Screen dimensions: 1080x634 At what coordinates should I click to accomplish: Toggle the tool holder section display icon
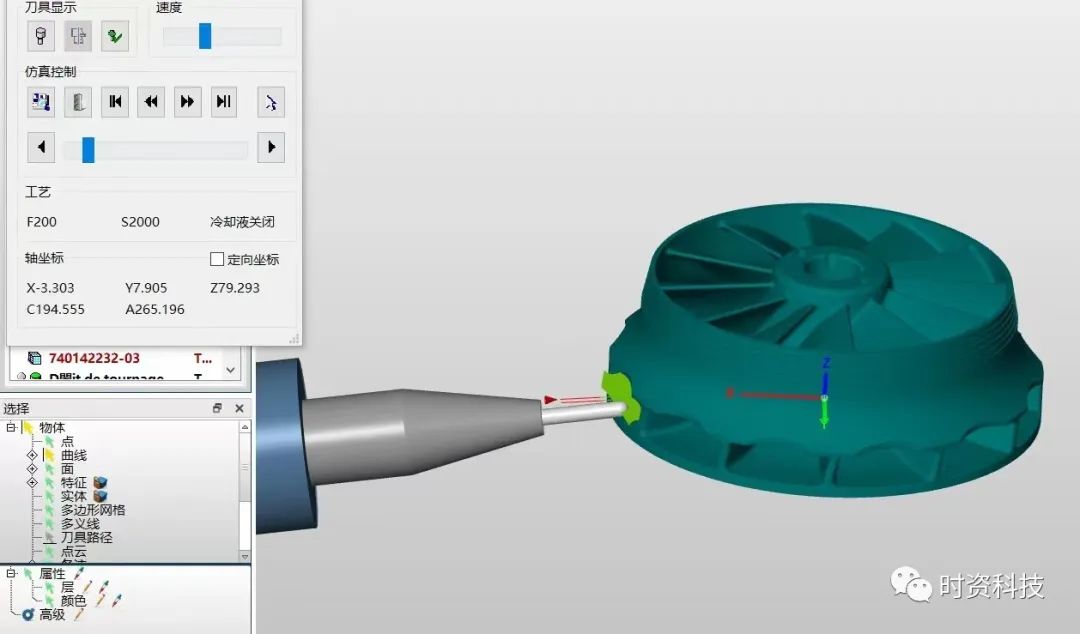coord(78,35)
